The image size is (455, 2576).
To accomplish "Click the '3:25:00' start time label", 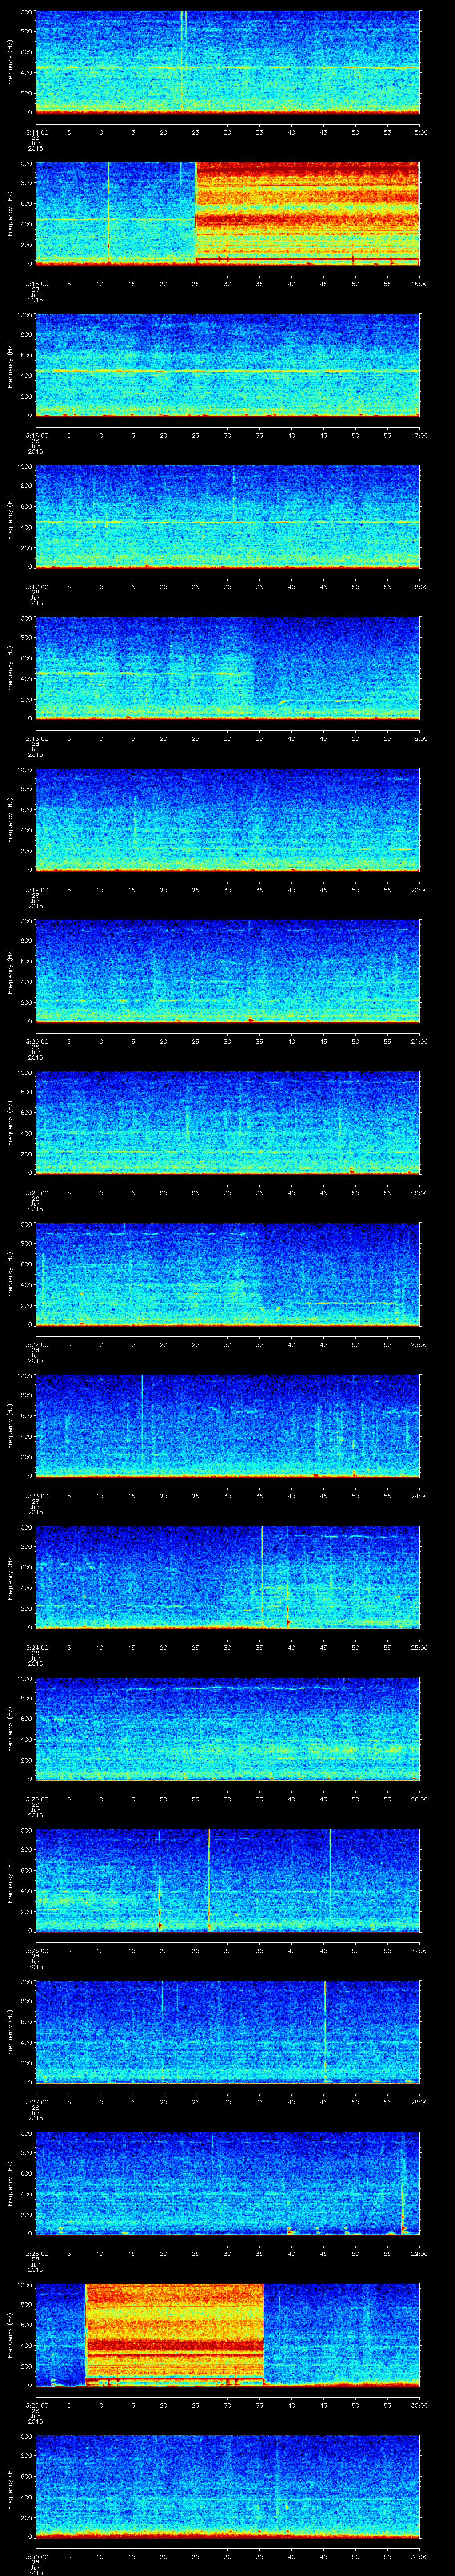I will tap(36, 1798).
